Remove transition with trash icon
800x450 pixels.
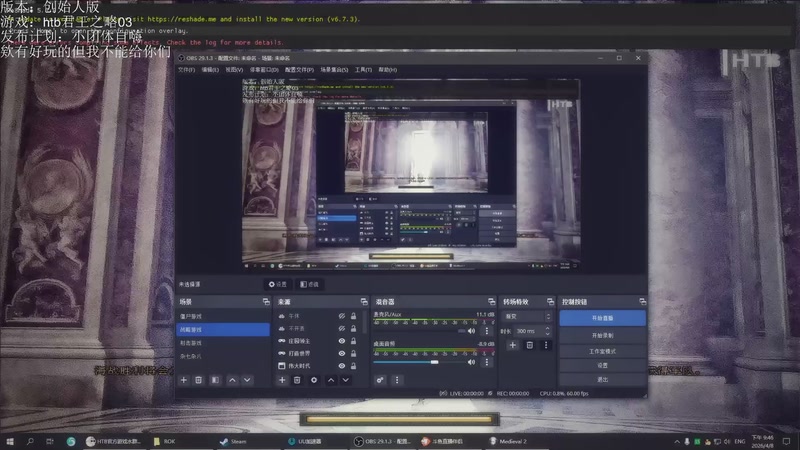pyautogui.click(x=530, y=345)
